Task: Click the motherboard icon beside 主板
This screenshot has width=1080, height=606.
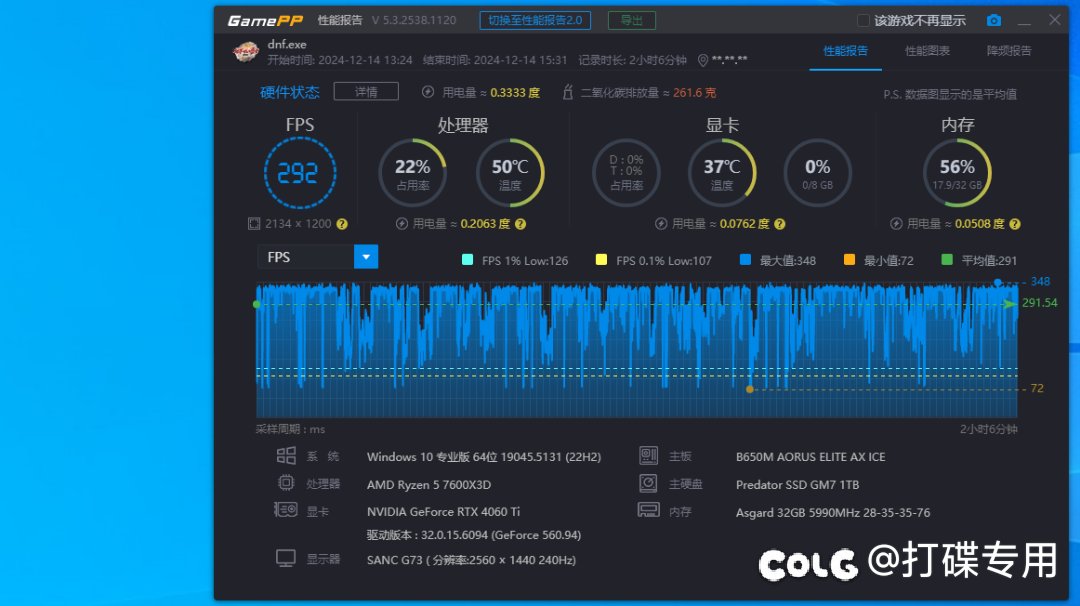Action: click(648, 455)
